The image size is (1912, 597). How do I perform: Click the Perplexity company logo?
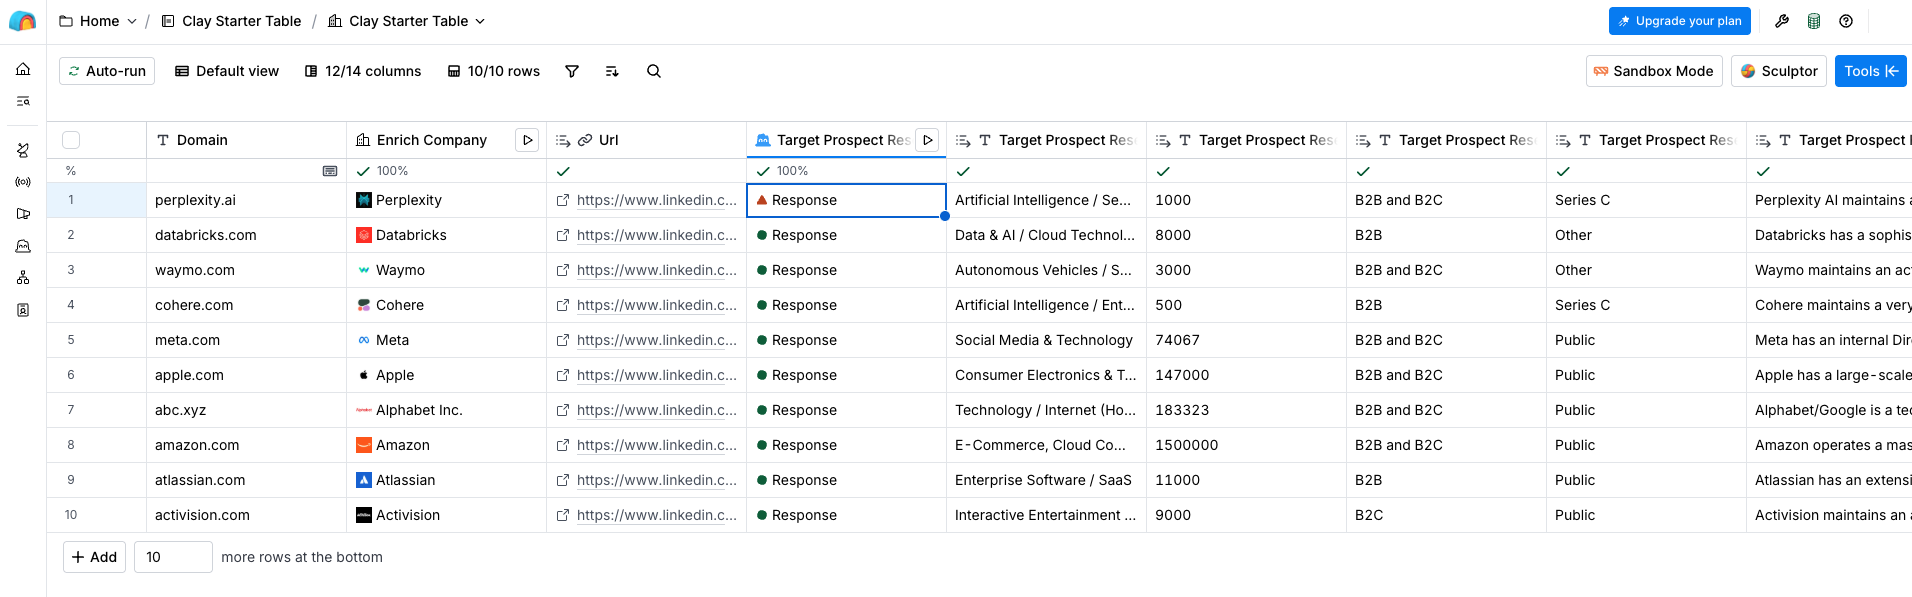364,200
